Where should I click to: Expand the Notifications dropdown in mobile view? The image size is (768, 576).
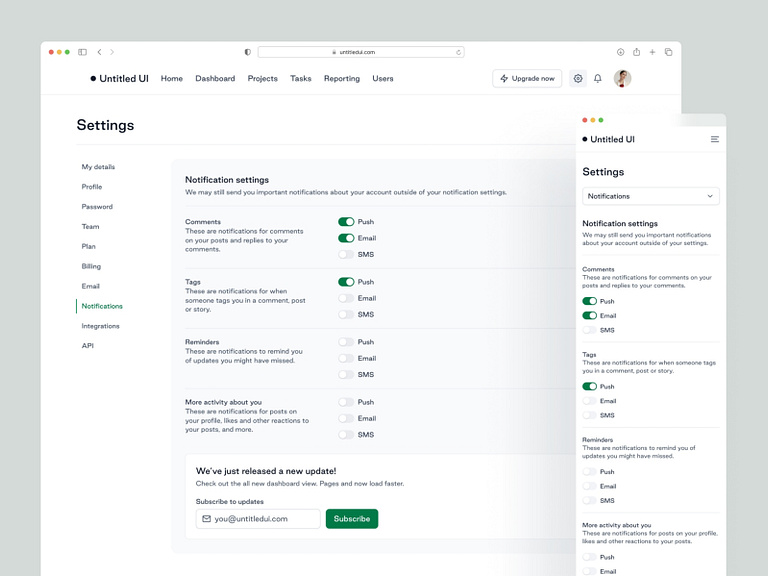click(650, 196)
